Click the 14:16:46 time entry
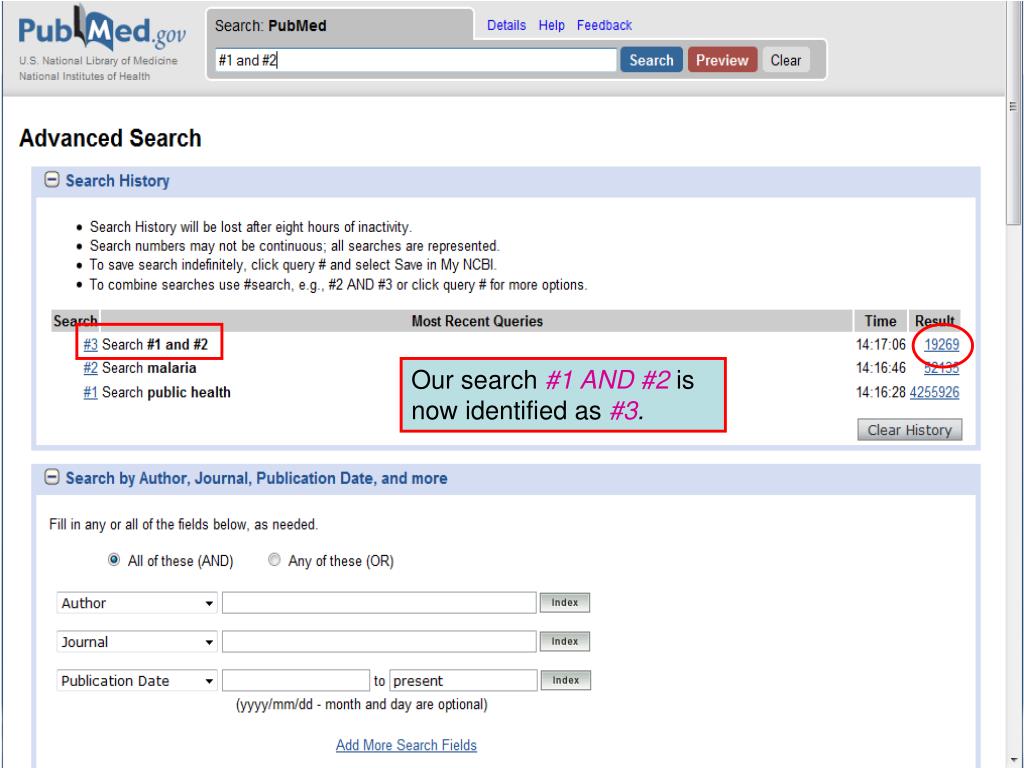Image resolution: width=1024 pixels, height=768 pixels. [880, 368]
